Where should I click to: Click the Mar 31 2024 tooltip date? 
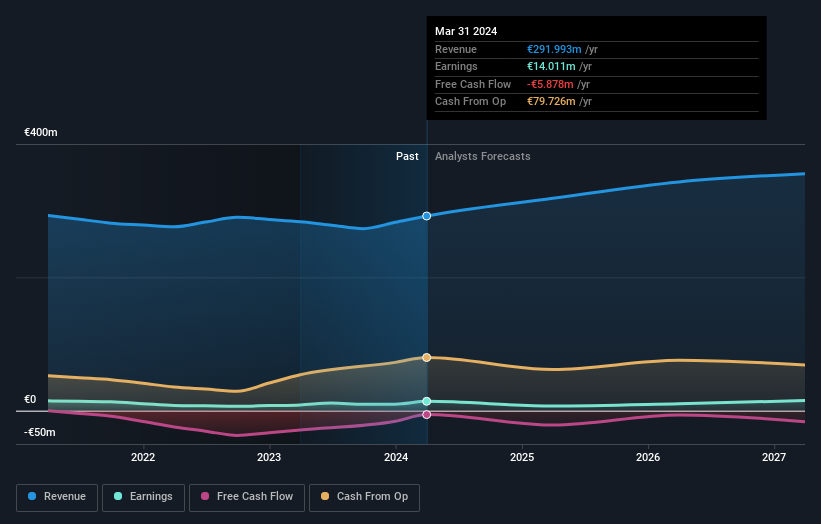[x=466, y=31]
